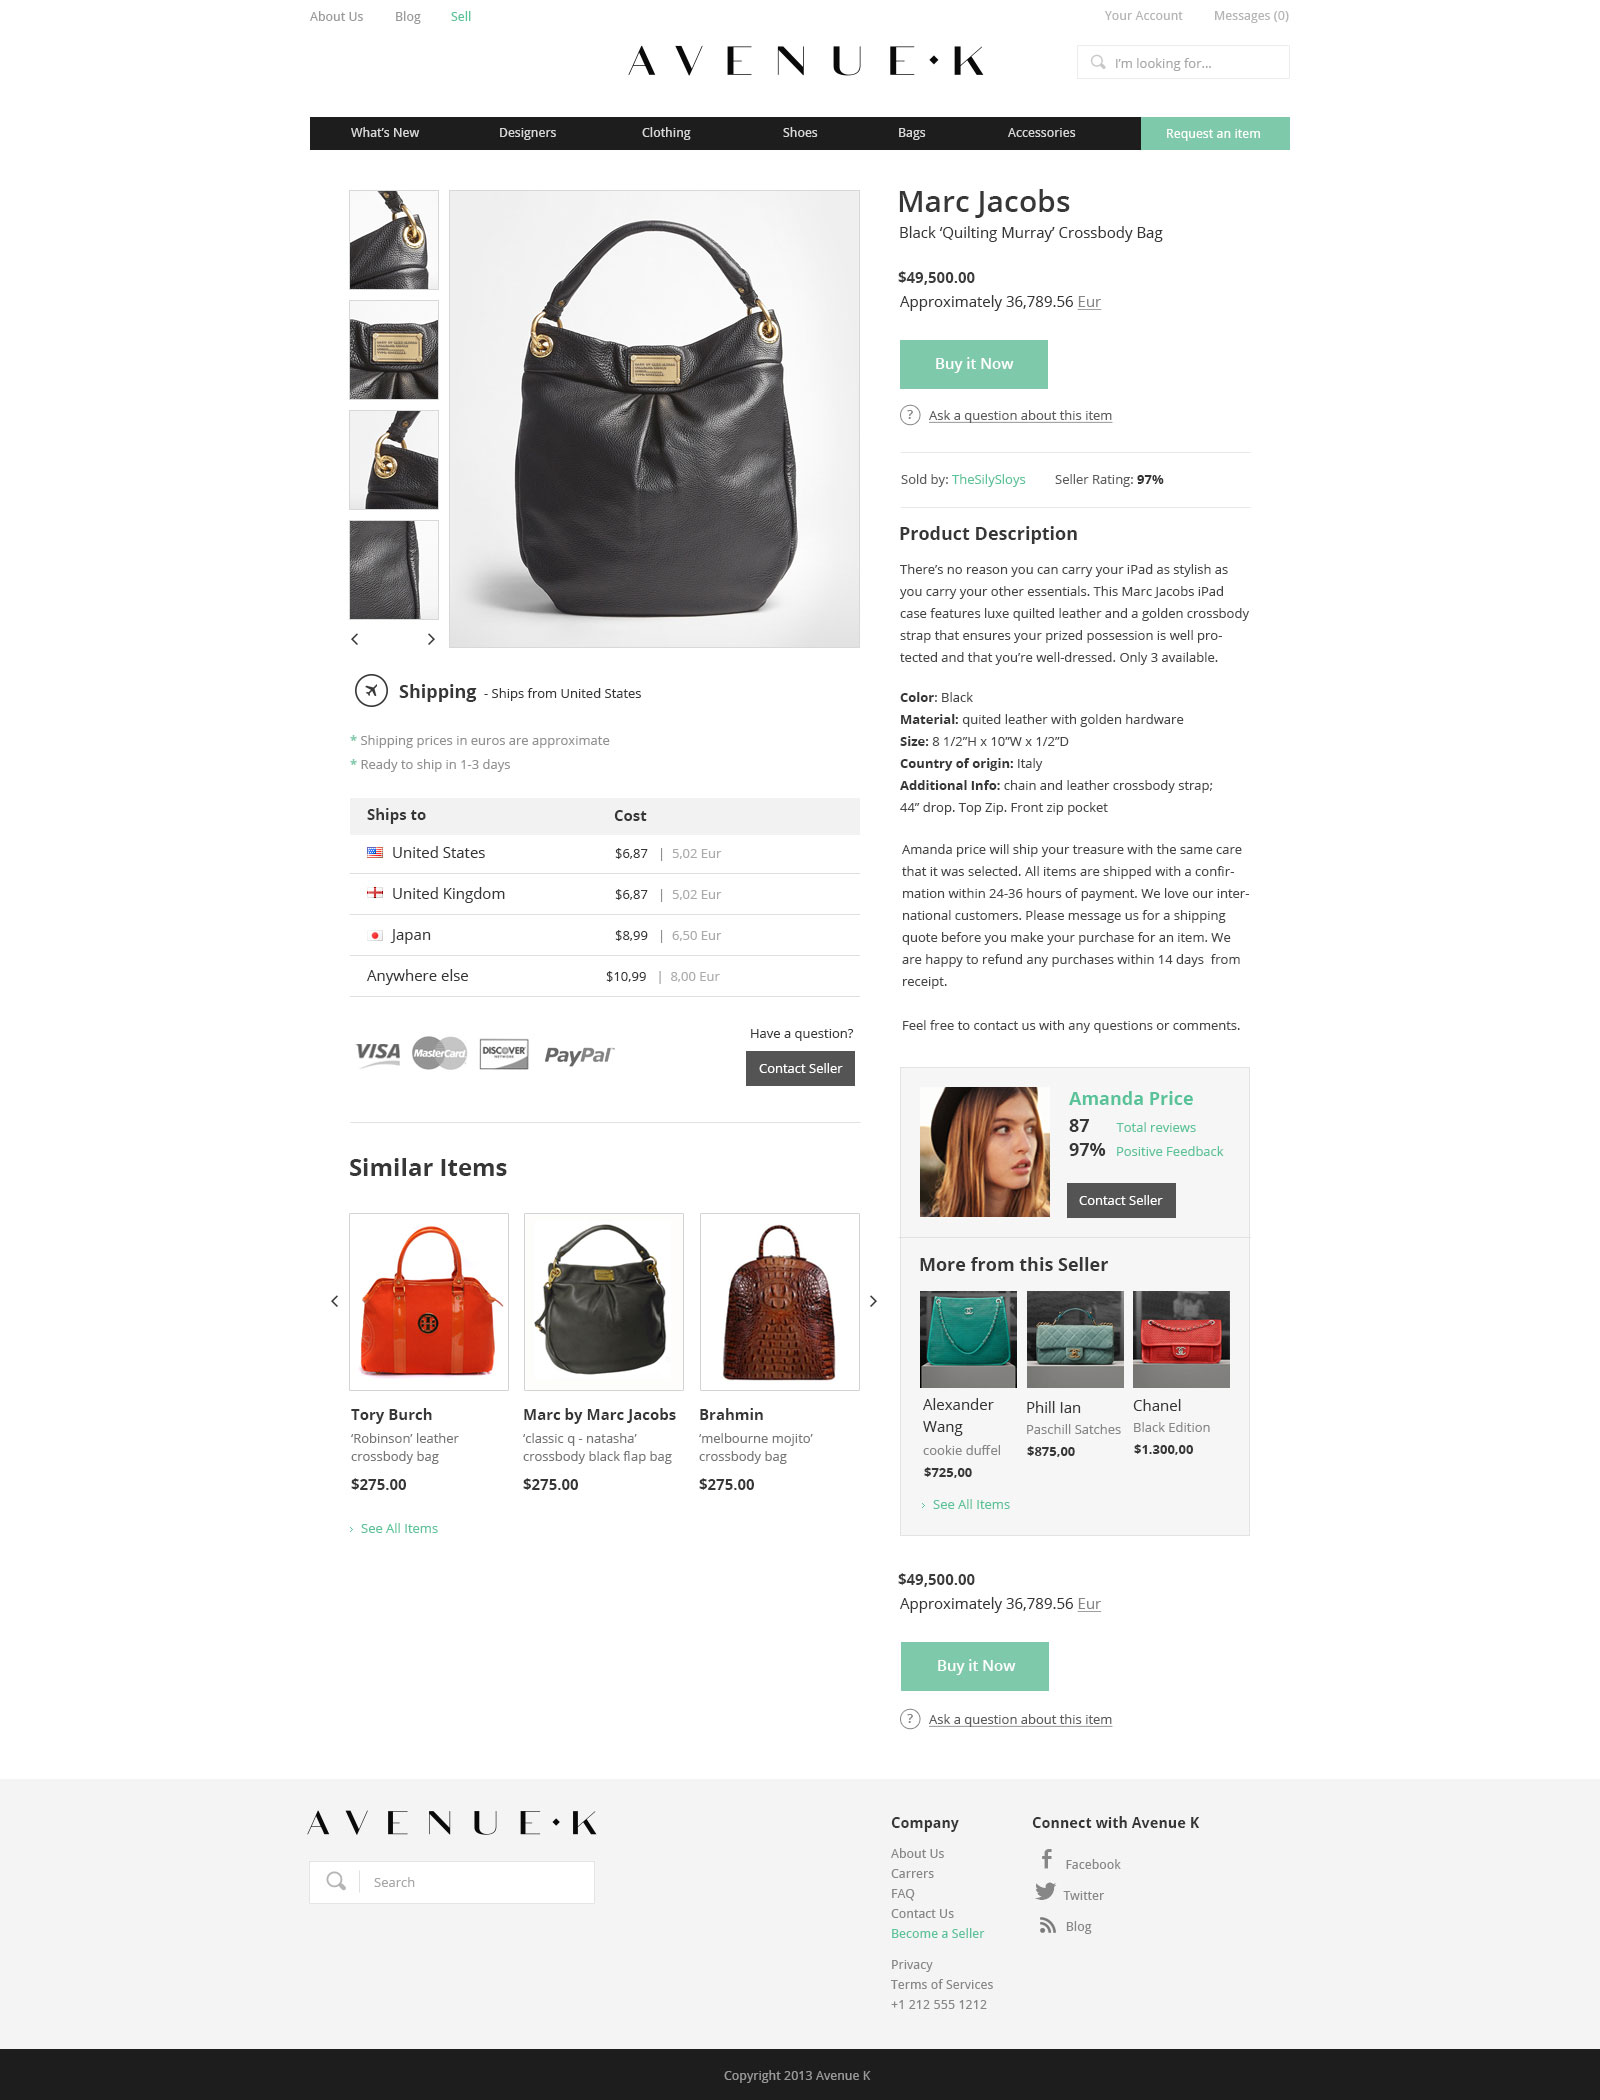Open the Twitter bird icon in footer
The width and height of the screenshot is (1600, 2100).
coord(1045,1891)
